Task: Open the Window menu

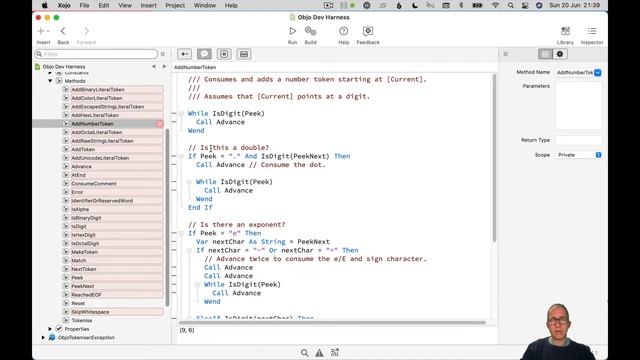Action: (204, 5)
